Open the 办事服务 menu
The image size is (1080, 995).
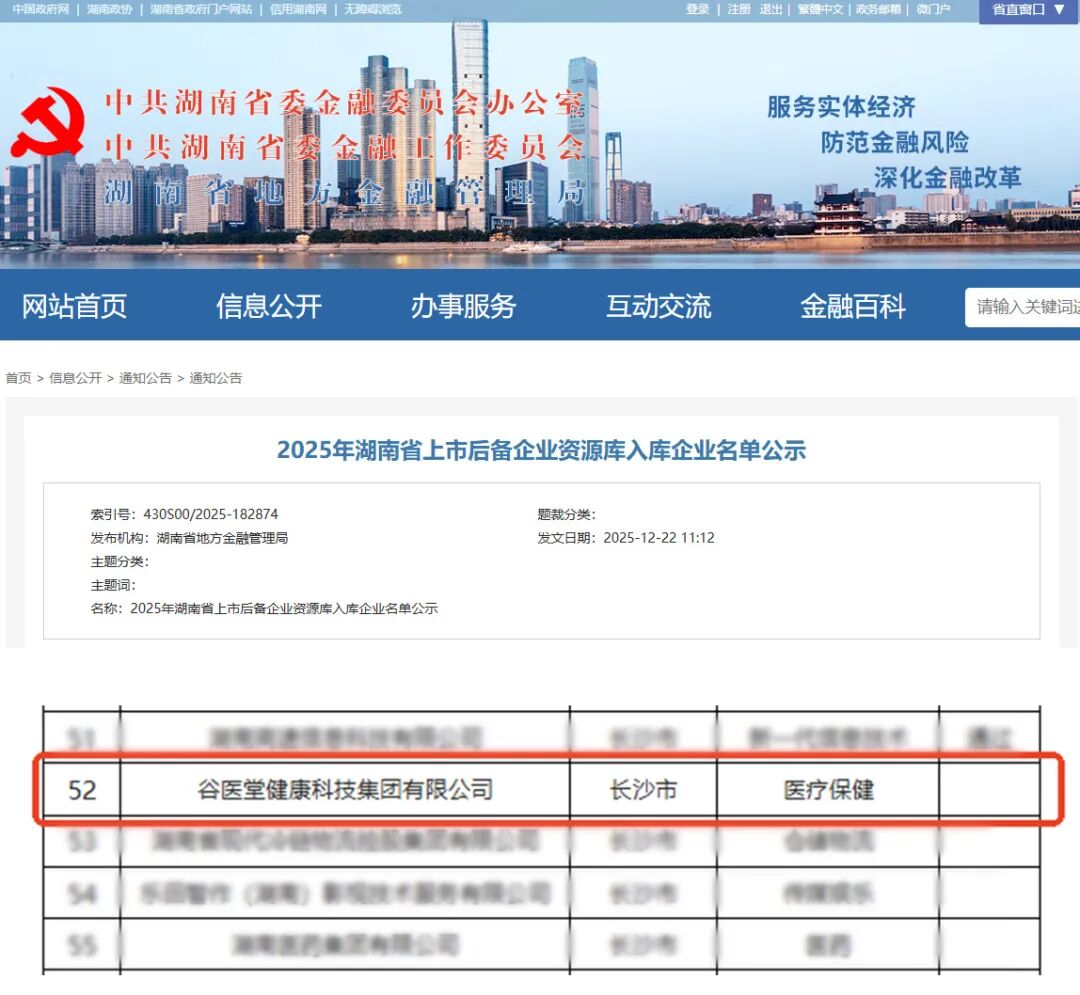click(x=463, y=306)
